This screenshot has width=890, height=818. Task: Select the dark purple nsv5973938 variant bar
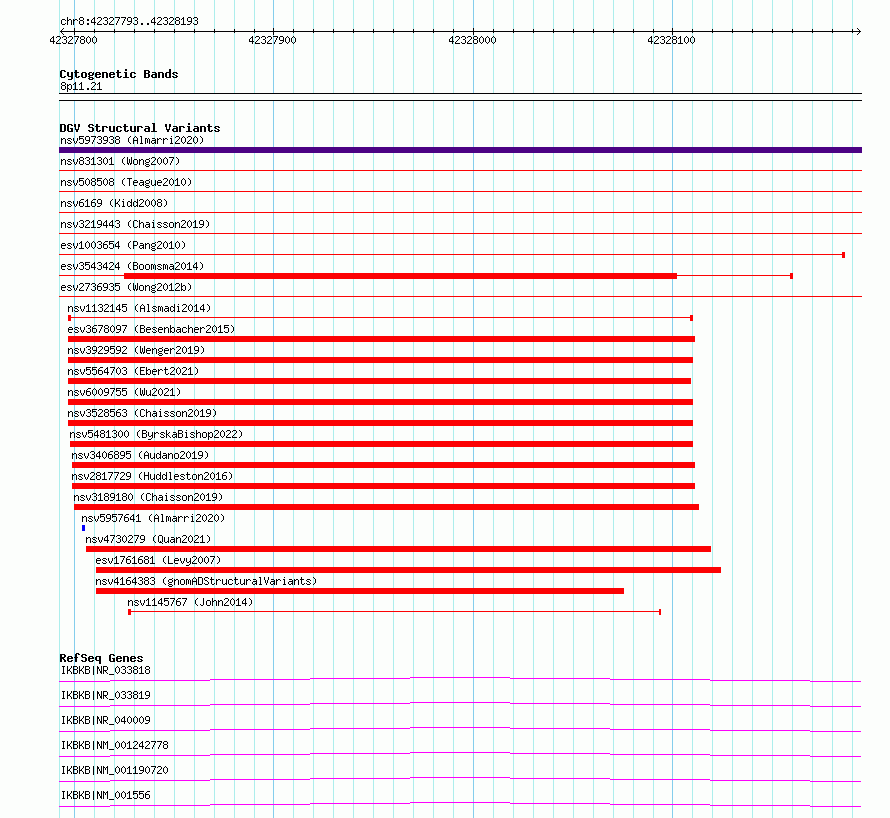pos(460,150)
